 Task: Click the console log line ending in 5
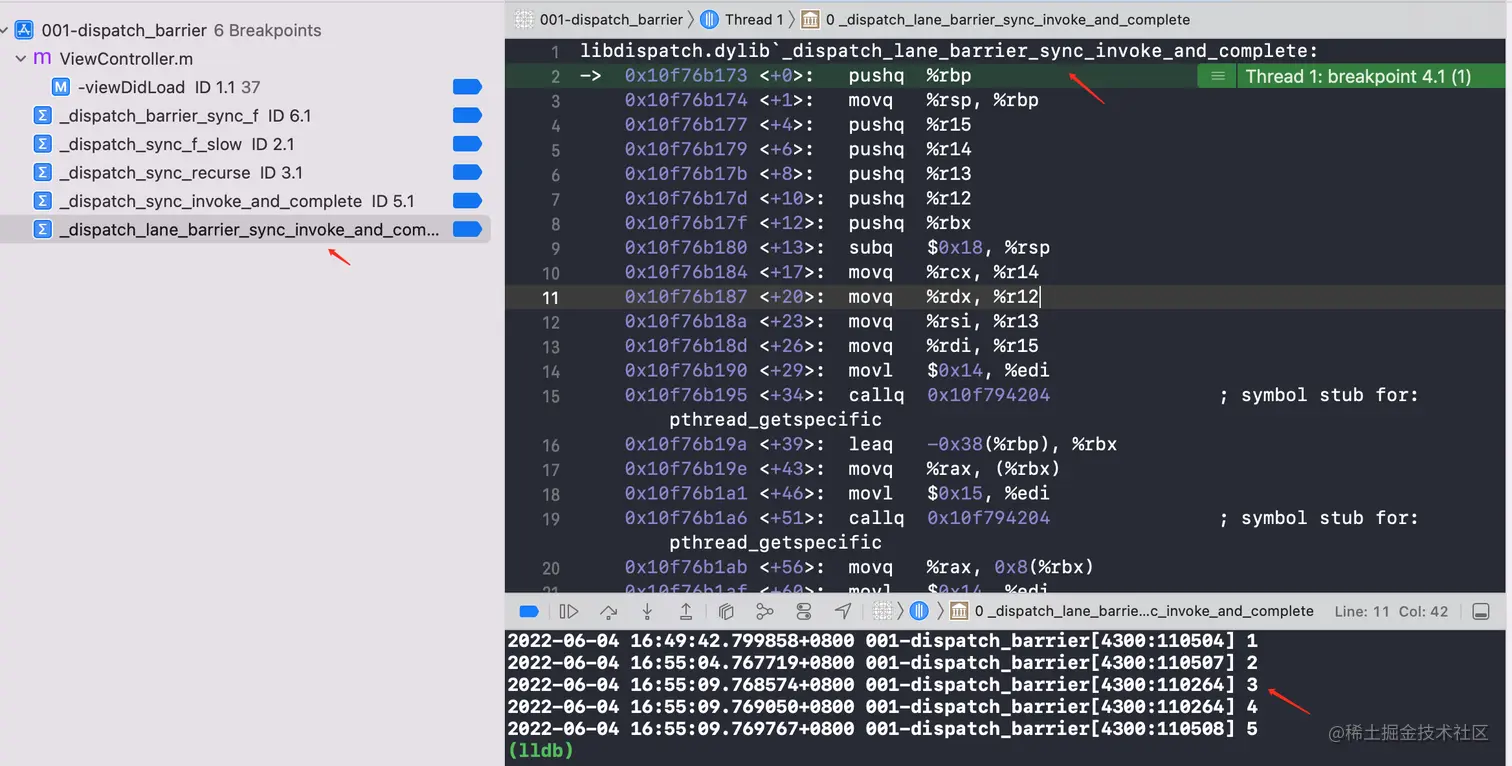882,729
